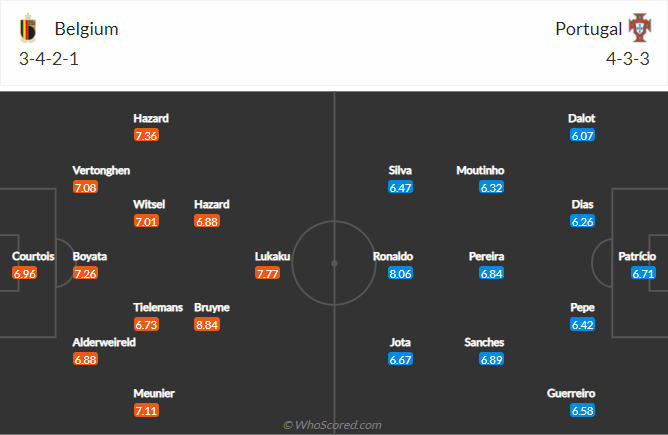Click Patrício's 6.71 rating badge
This screenshot has height=435, width=668.
644,273
